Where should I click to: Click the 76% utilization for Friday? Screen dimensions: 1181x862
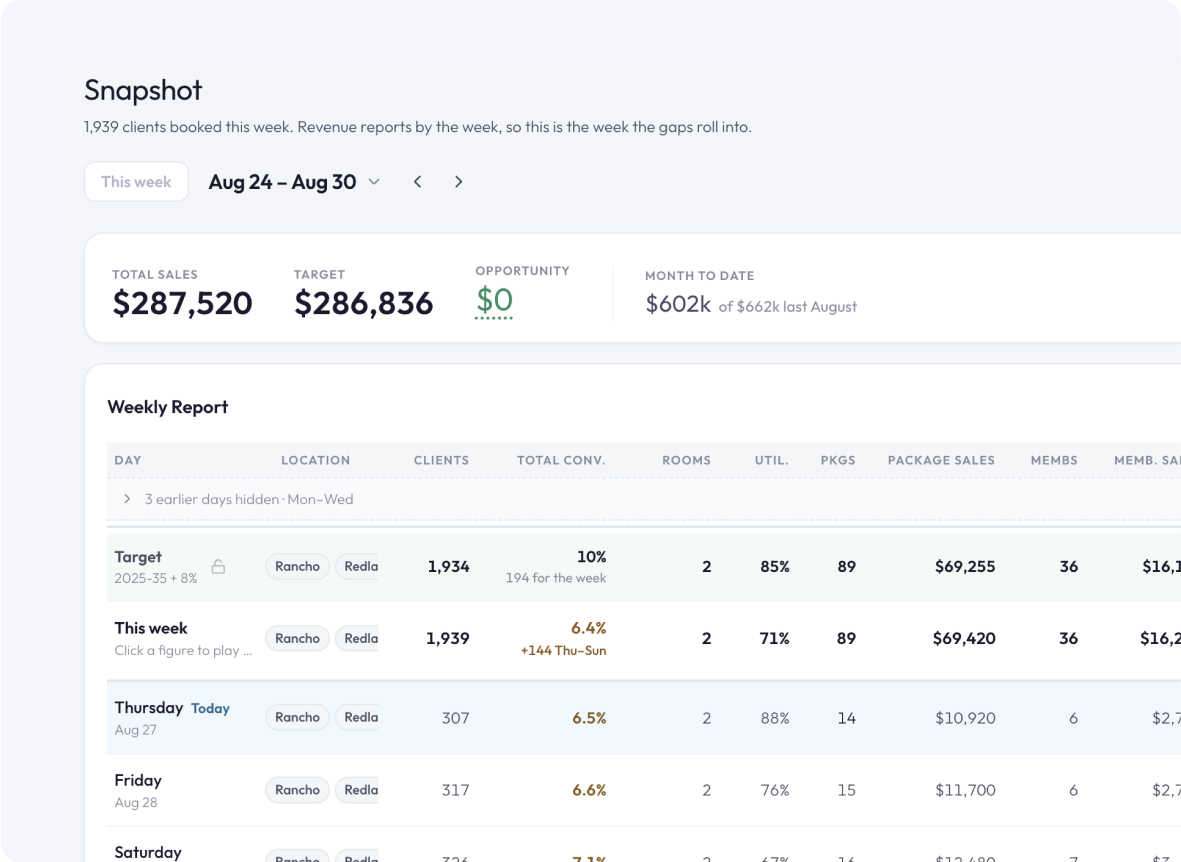pos(775,790)
